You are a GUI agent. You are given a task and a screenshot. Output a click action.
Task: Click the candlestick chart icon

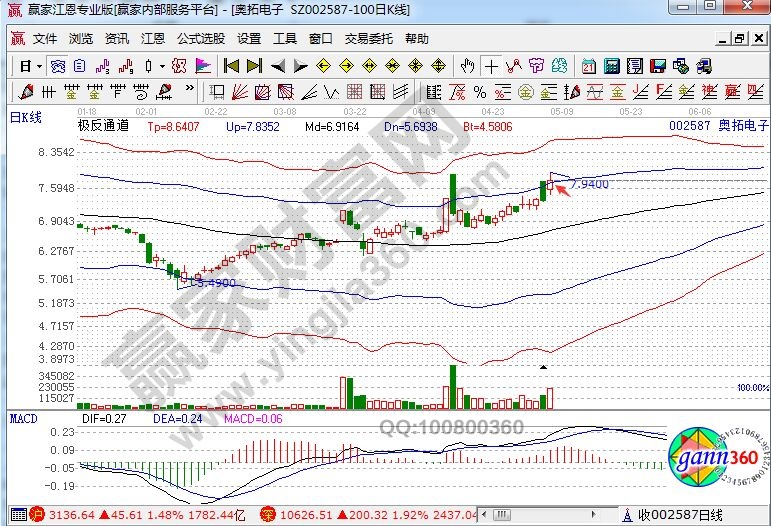click(x=149, y=66)
